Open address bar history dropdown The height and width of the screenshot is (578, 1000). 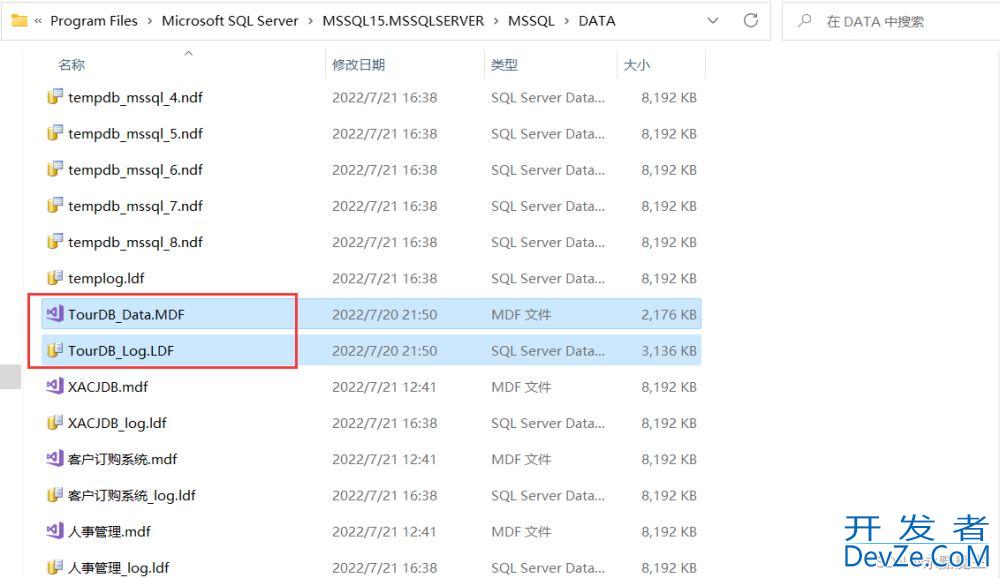(x=713, y=21)
